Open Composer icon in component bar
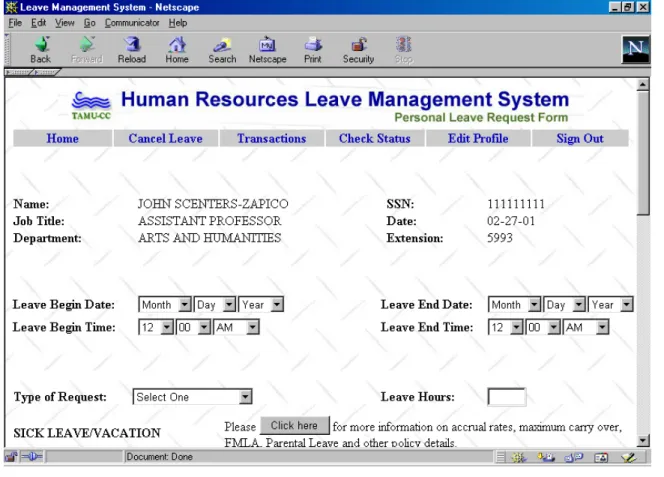 point(628,457)
